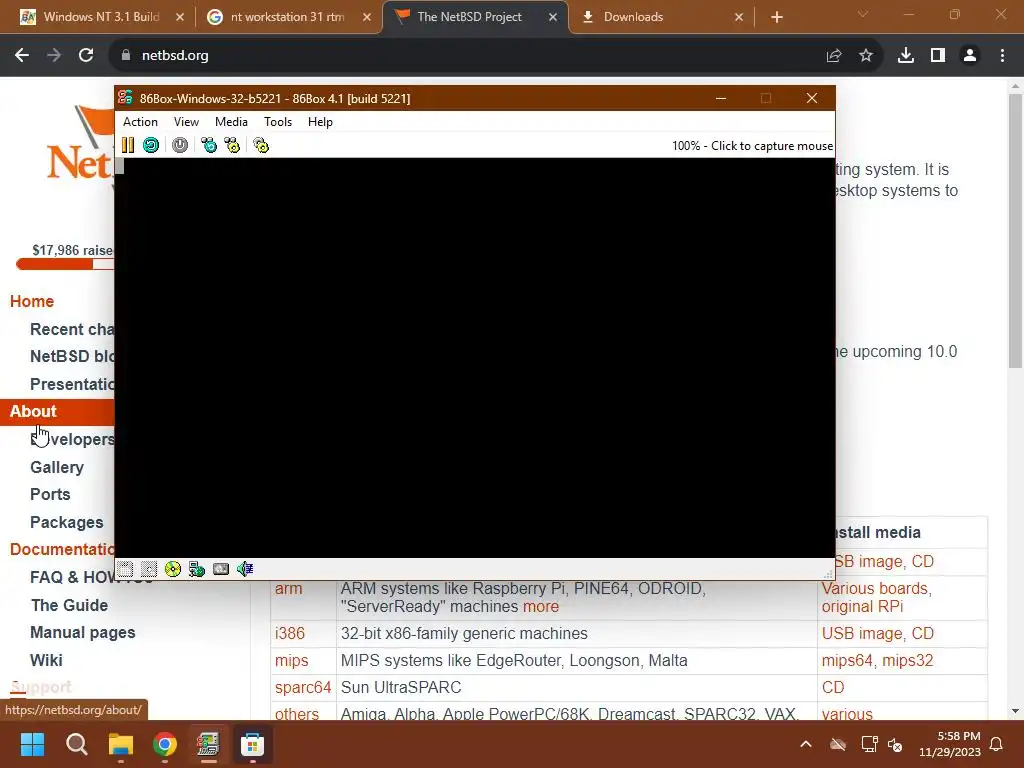Open Gallery link in NetBSD sidebar

(x=57, y=467)
